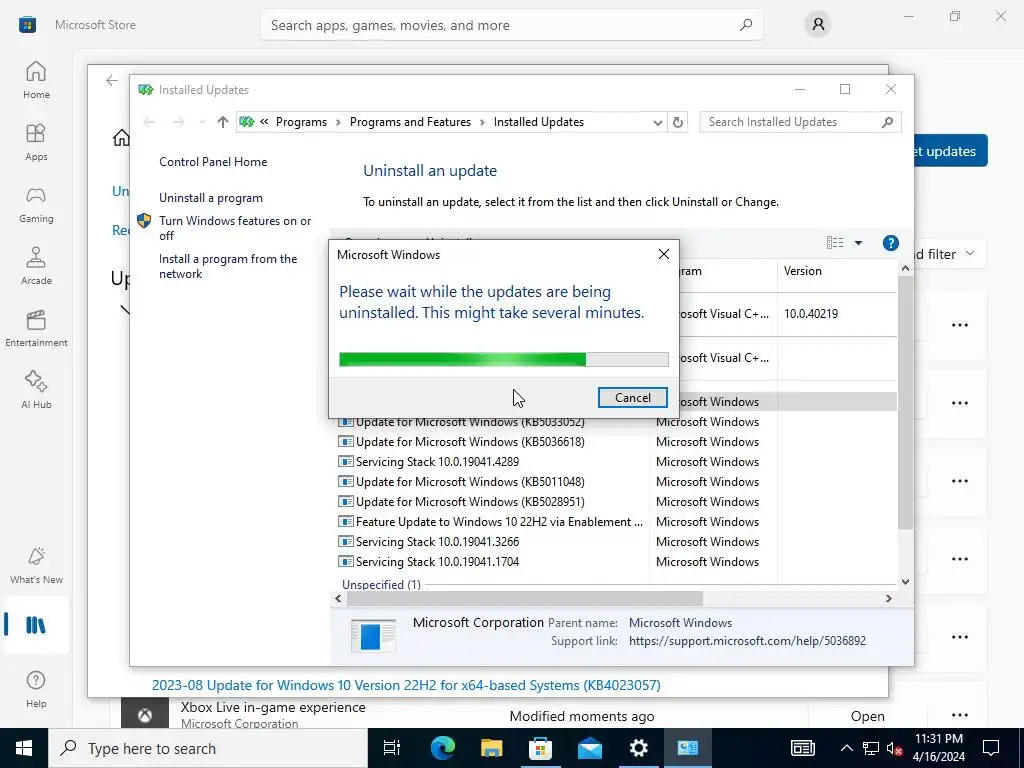Open the notification center icon
Image resolution: width=1024 pixels, height=768 pixels.
991,748
